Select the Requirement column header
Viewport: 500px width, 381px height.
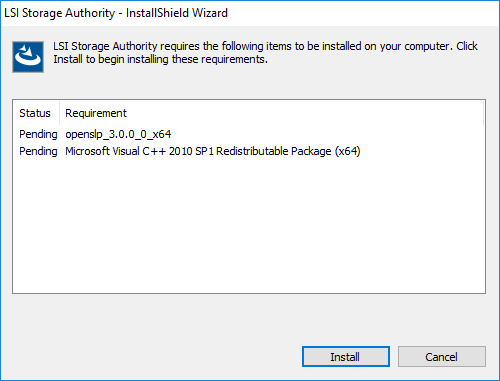click(96, 113)
